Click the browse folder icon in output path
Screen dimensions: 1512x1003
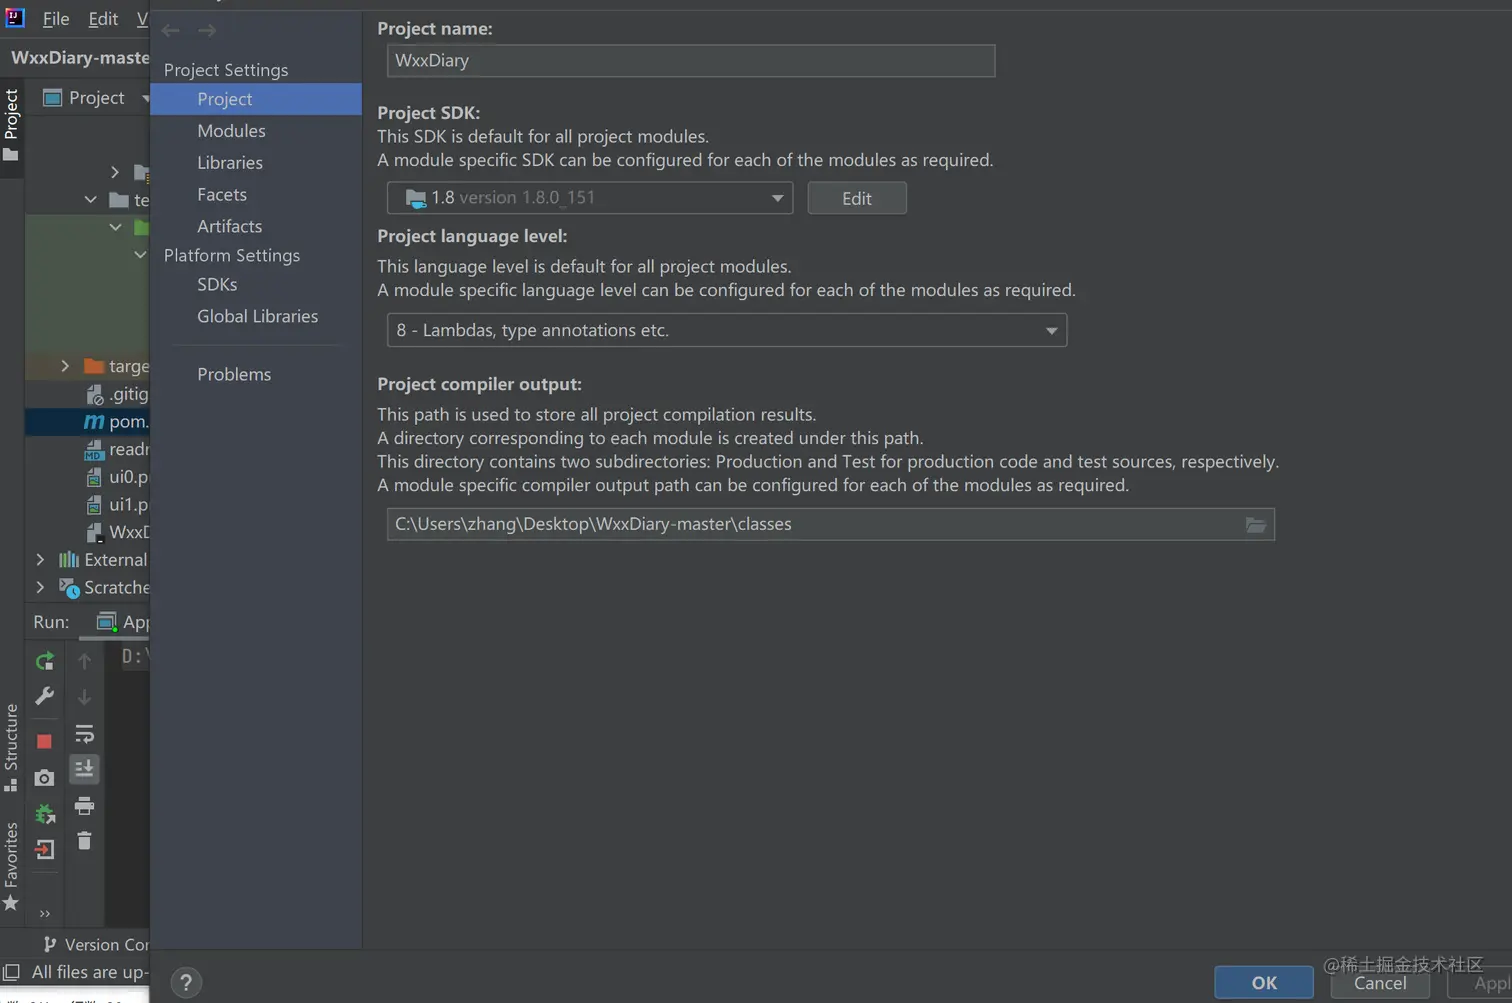1256,525
